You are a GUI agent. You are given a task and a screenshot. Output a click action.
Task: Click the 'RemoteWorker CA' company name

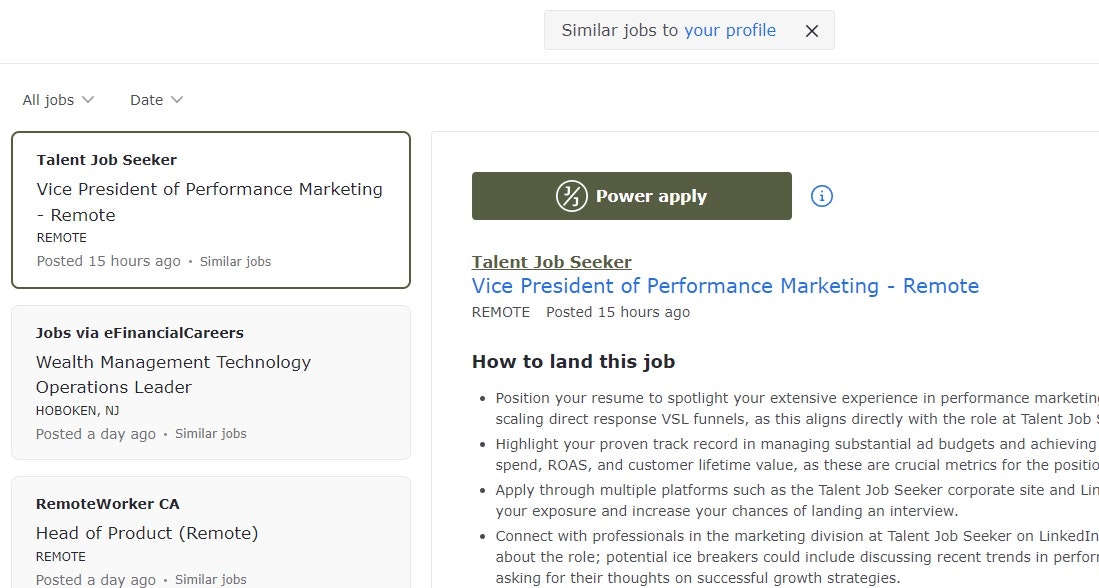coord(108,504)
